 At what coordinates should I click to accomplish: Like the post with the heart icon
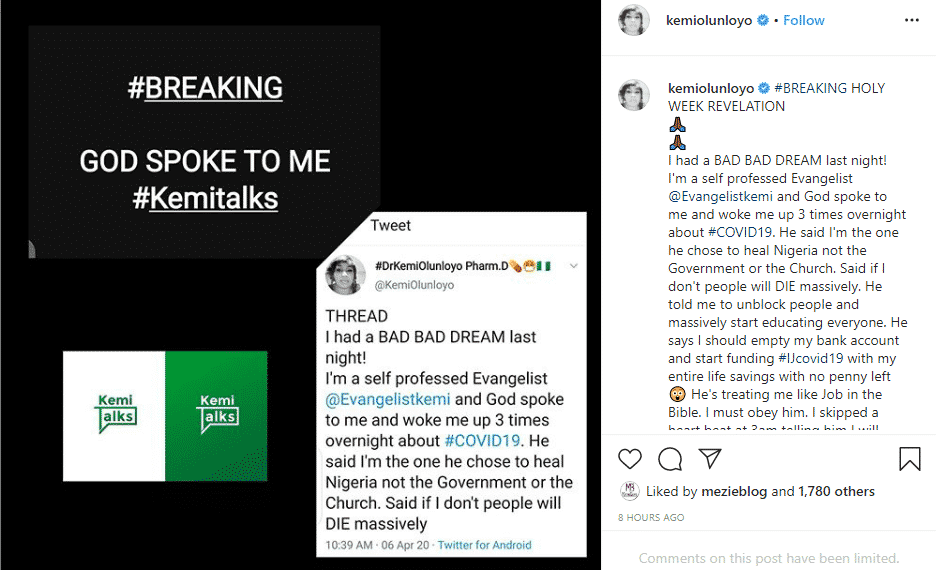point(630,459)
